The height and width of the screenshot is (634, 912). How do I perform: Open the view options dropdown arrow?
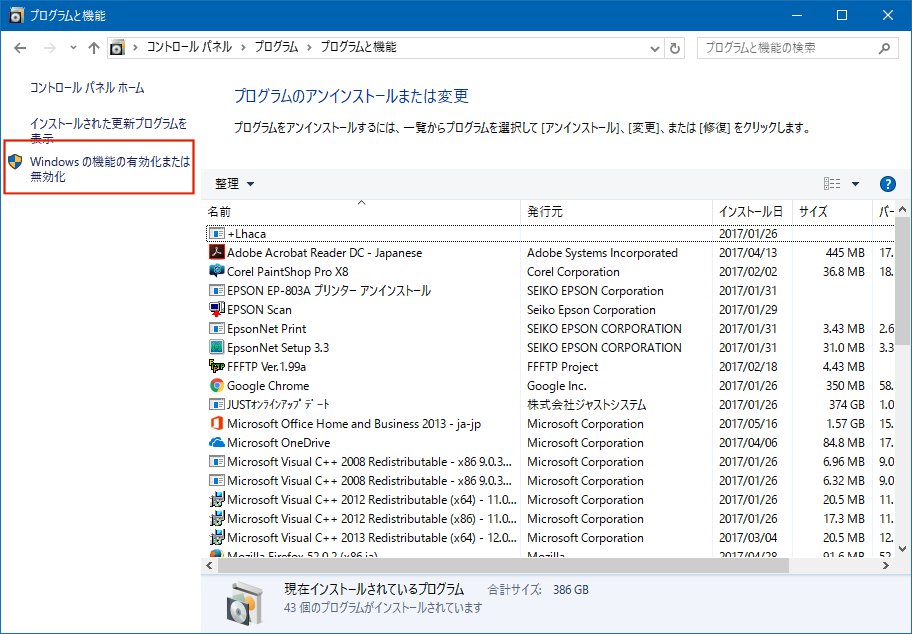coord(855,184)
